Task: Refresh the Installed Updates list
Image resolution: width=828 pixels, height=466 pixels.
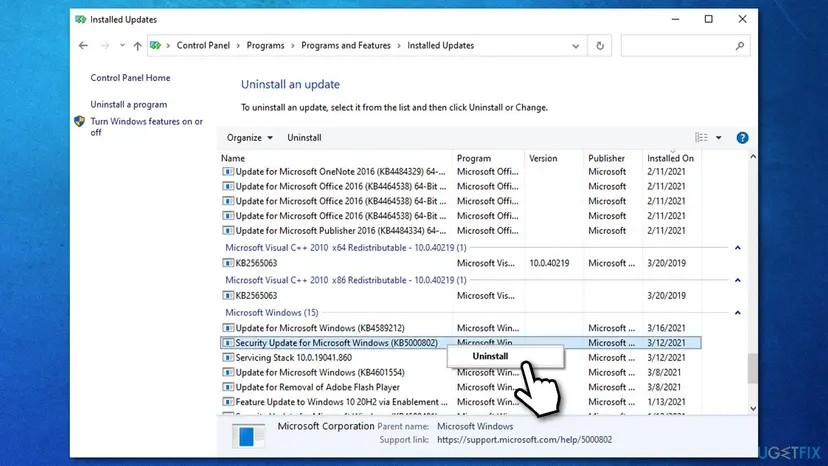Action: (600, 46)
